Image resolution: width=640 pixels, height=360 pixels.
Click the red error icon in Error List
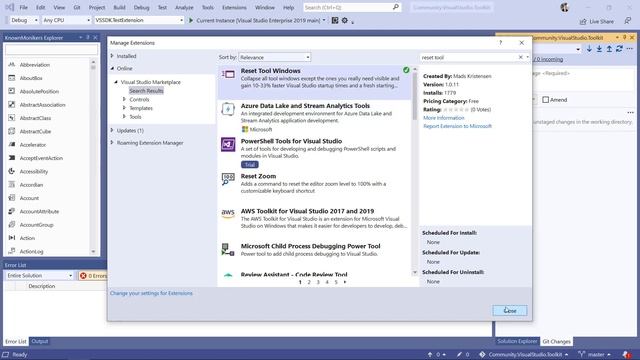tap(83, 276)
